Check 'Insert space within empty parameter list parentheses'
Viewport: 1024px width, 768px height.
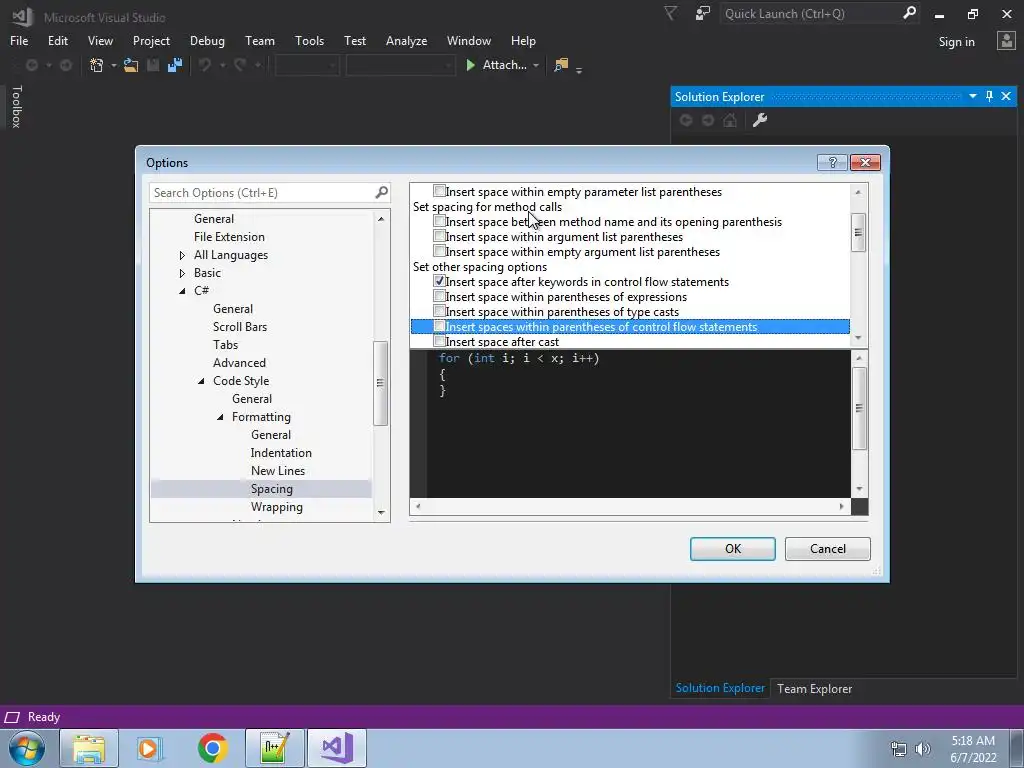point(440,191)
